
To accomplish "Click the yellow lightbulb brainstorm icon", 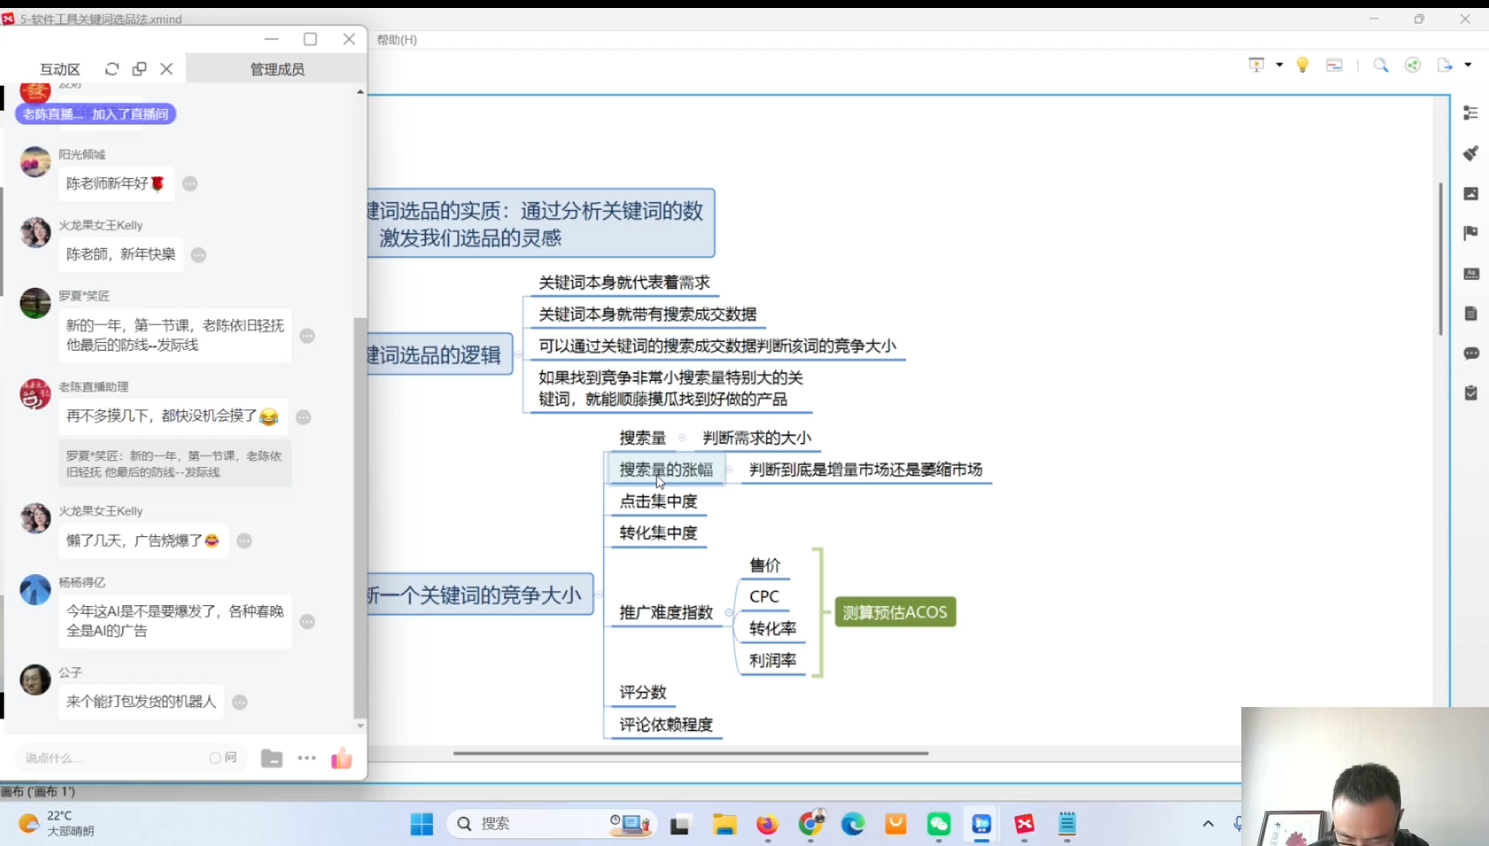I will pyautogui.click(x=1302, y=65).
